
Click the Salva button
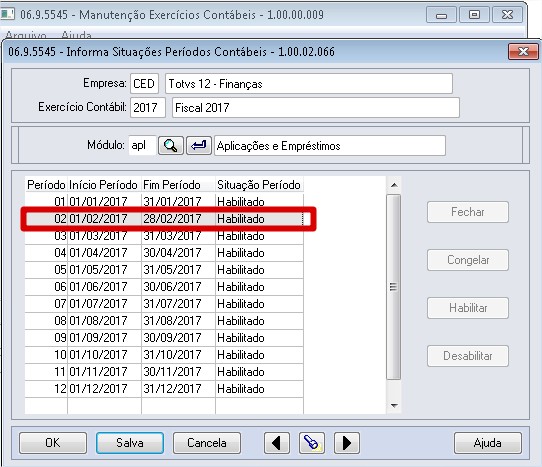point(130,443)
